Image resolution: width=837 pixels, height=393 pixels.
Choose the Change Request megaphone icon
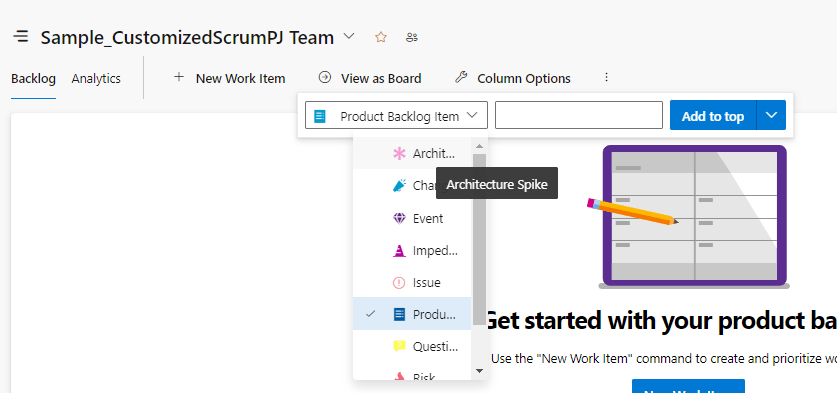[x=399, y=186]
